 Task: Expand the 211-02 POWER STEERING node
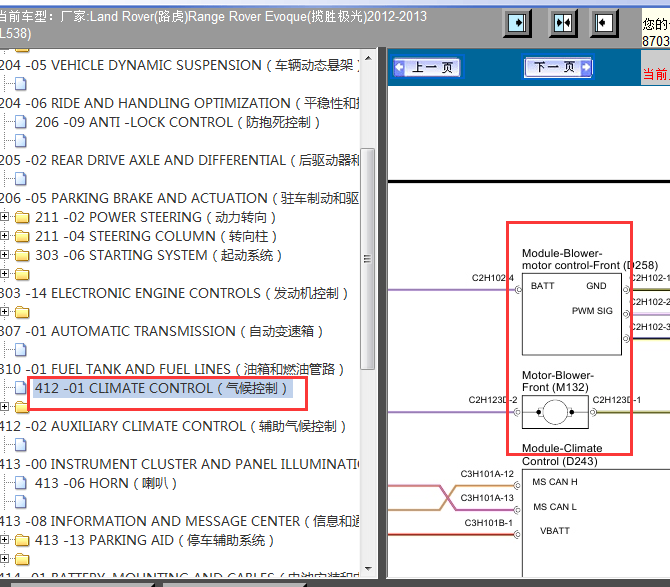click(4, 217)
